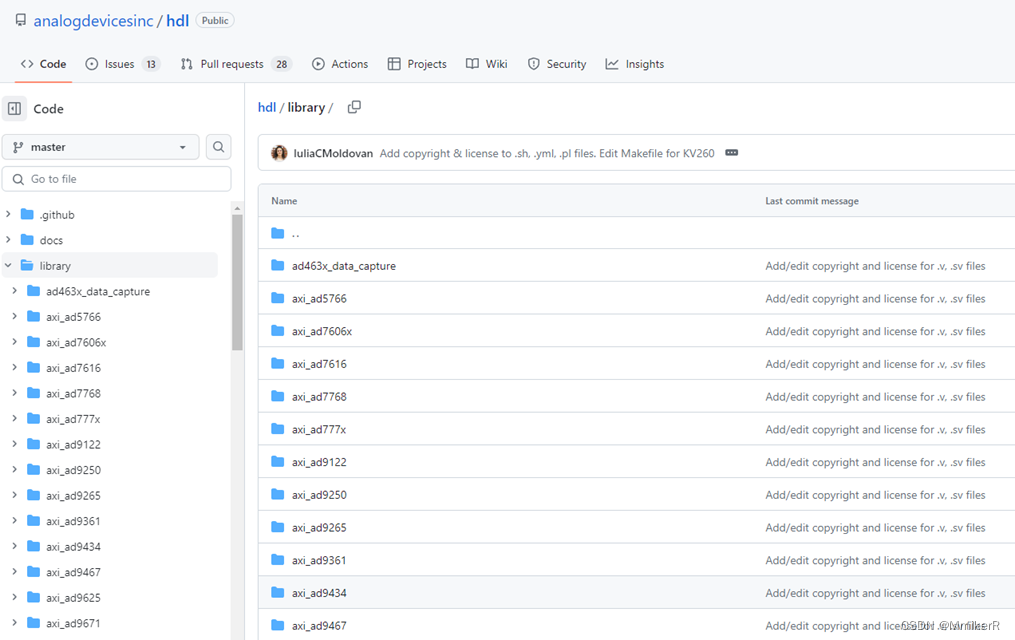Open the Actions tab
Image resolution: width=1015 pixels, height=640 pixels.
(340, 64)
